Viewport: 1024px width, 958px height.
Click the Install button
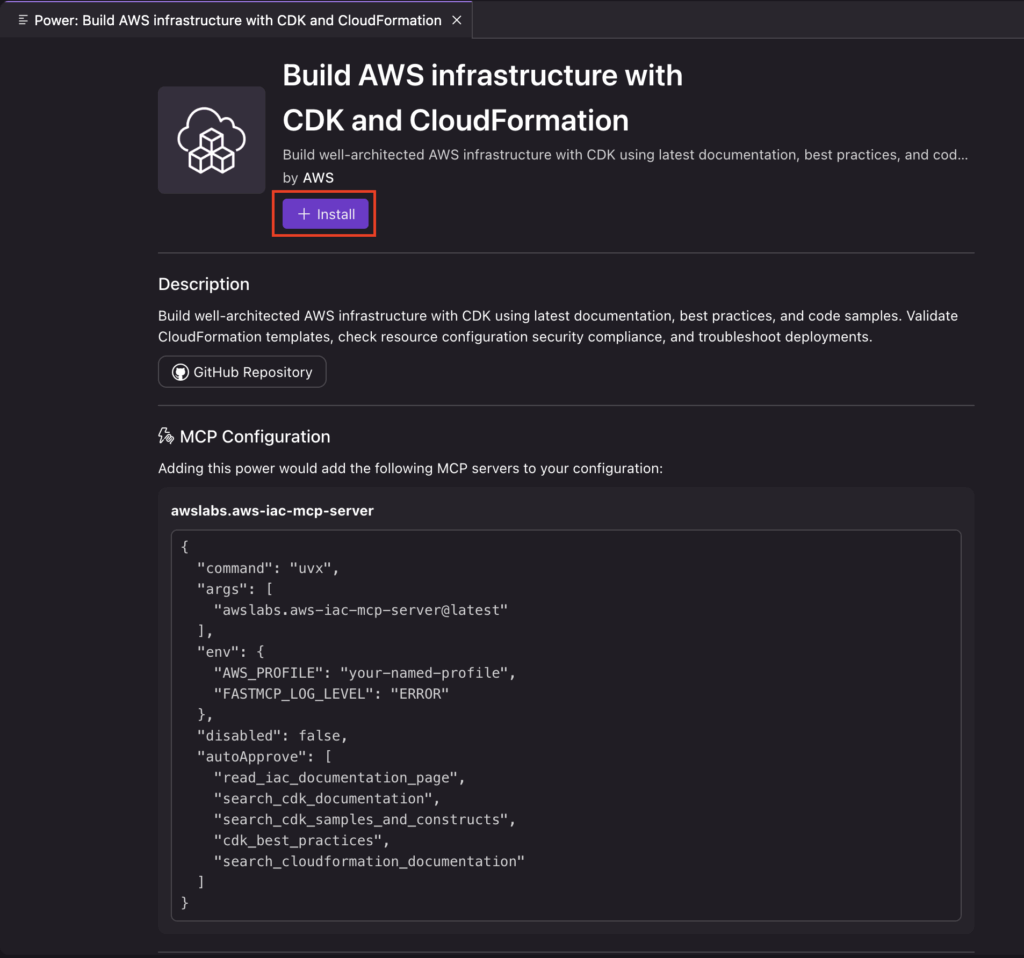coord(325,214)
